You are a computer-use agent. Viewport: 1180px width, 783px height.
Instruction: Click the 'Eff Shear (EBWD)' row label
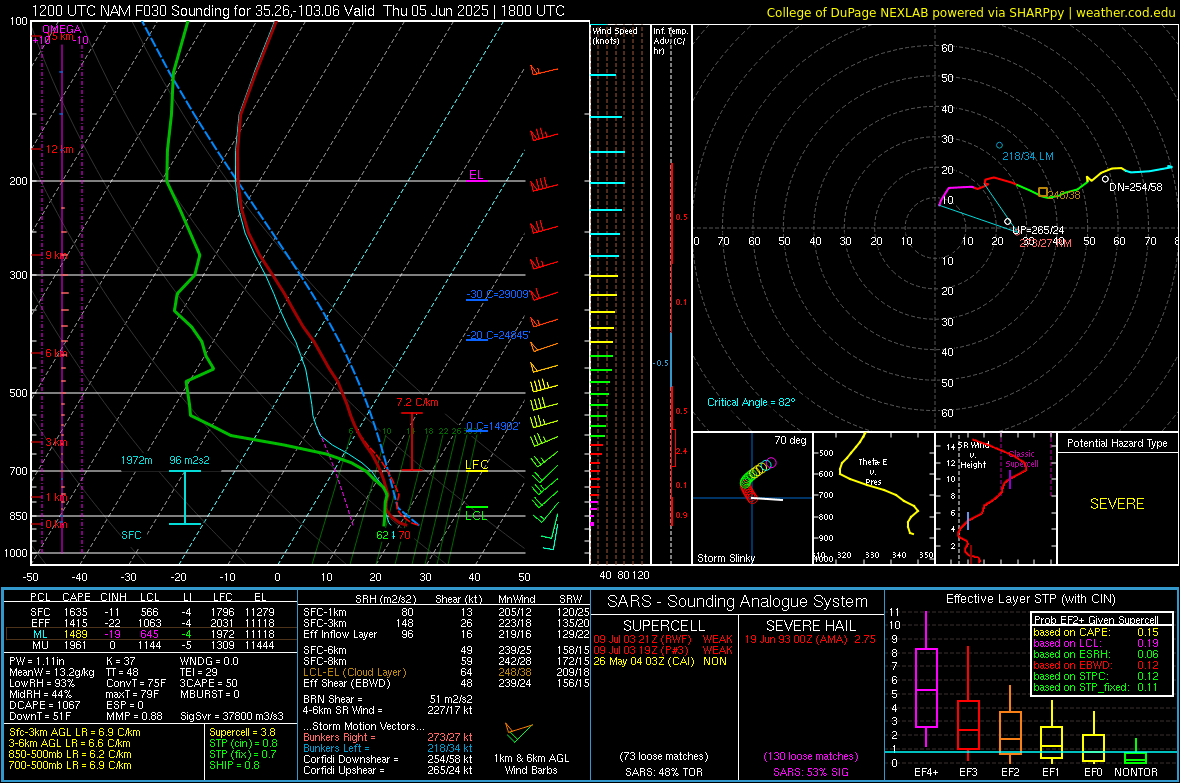pos(347,684)
